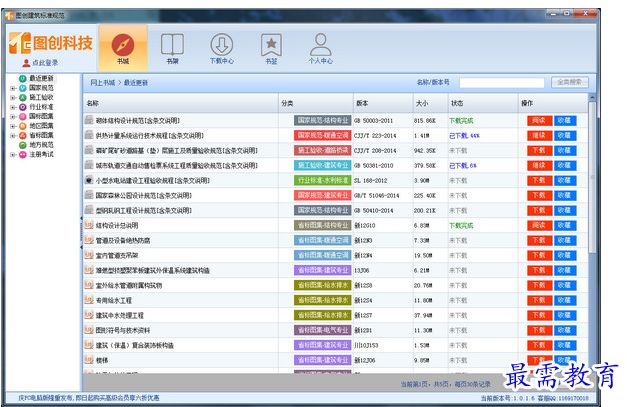The image size is (627, 407).
Task: Click the search button beside the search field
Action: [569, 82]
